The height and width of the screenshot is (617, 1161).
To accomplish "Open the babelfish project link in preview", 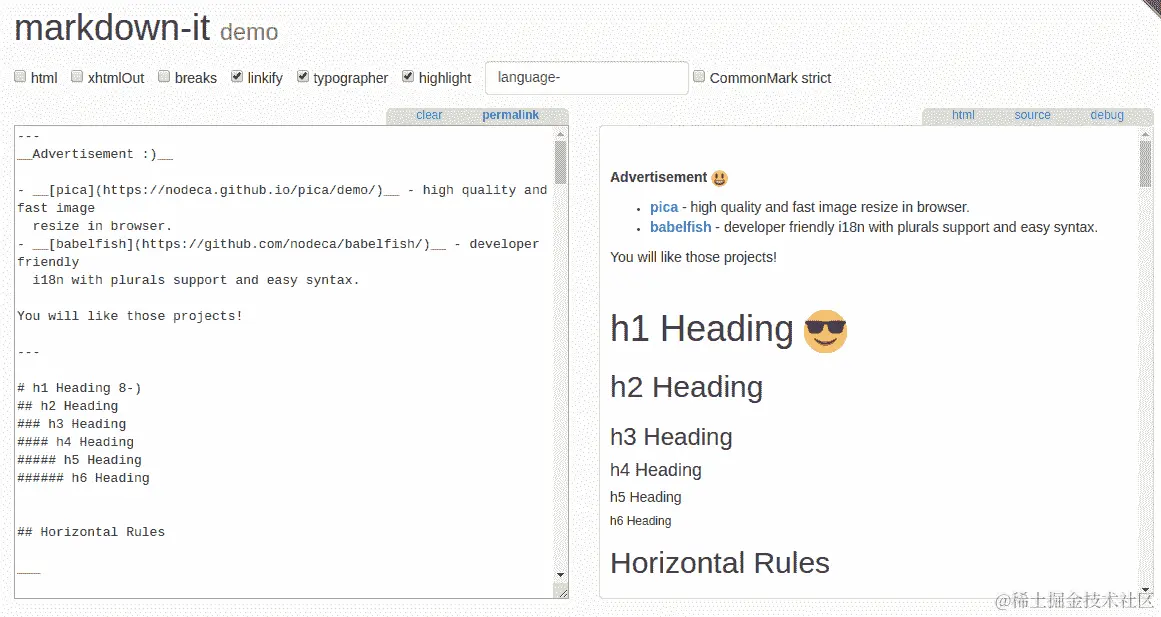I will (680, 227).
